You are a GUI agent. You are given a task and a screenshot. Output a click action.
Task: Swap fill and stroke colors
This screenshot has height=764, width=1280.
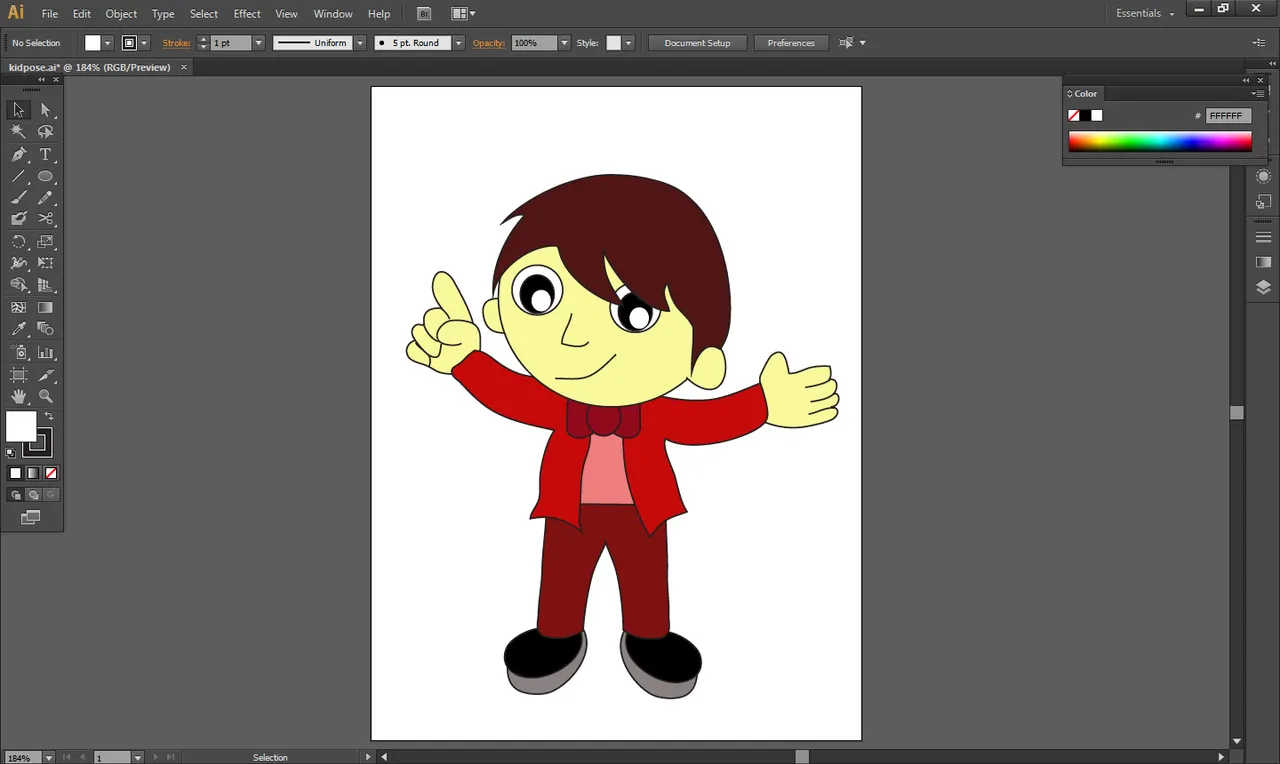coord(48,416)
